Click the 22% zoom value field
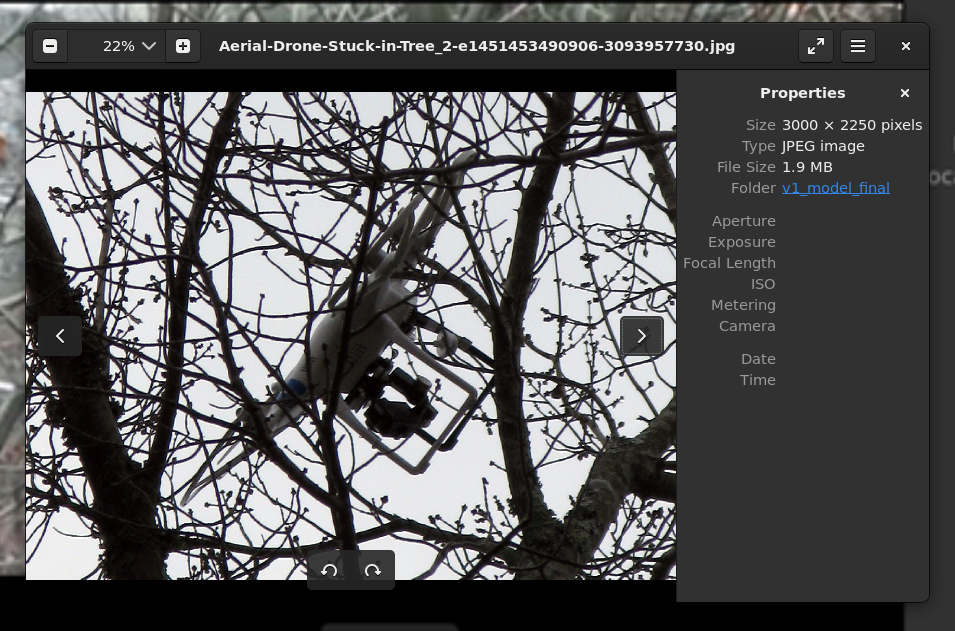 tap(117, 46)
